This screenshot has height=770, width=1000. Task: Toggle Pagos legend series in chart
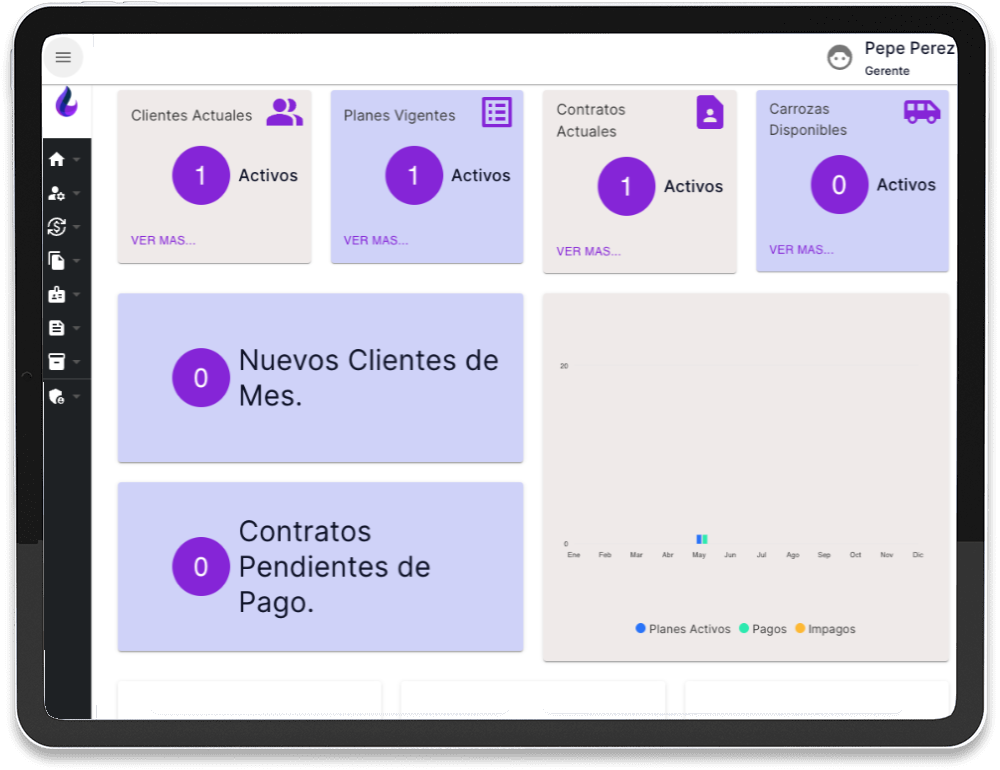(763, 629)
